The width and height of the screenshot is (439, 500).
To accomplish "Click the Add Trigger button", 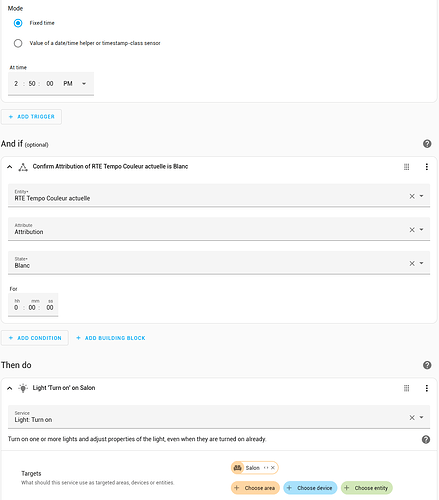I will [32, 117].
